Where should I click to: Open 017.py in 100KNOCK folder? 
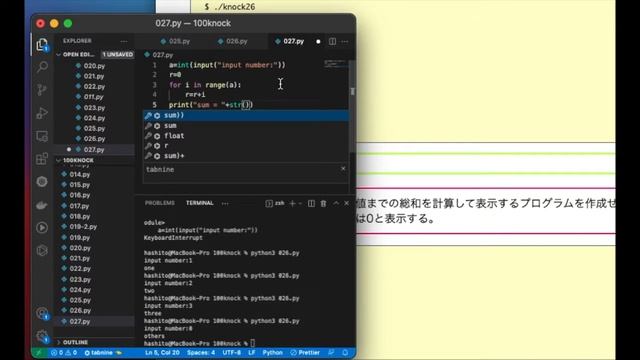[79, 206]
